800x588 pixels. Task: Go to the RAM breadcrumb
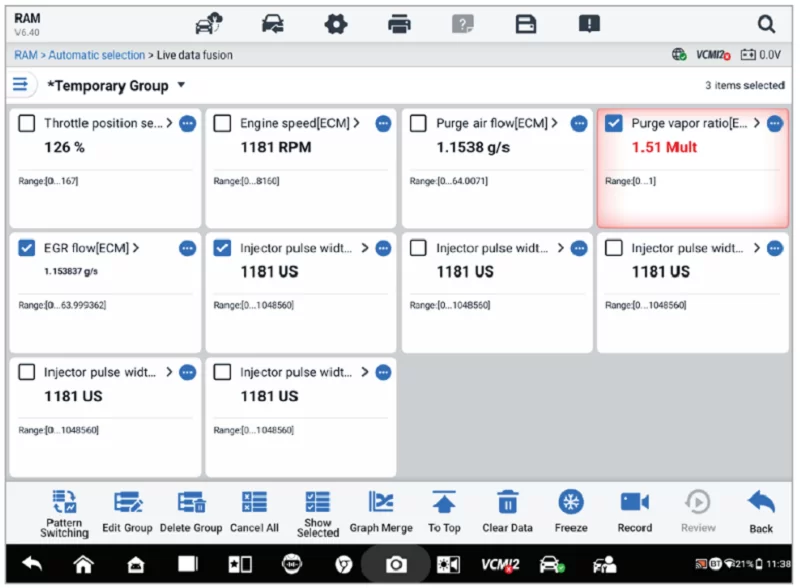[25, 55]
